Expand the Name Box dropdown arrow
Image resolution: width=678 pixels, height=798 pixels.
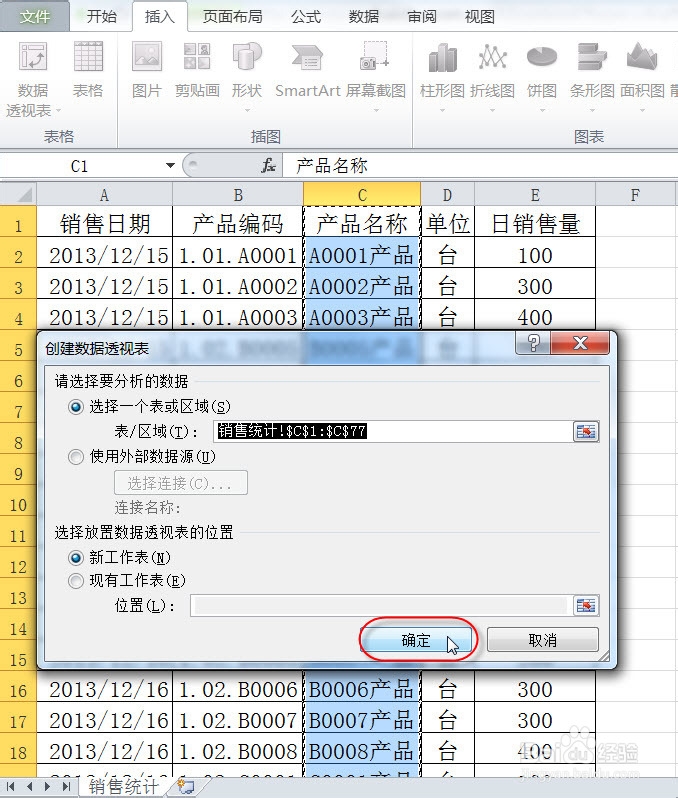(x=170, y=165)
